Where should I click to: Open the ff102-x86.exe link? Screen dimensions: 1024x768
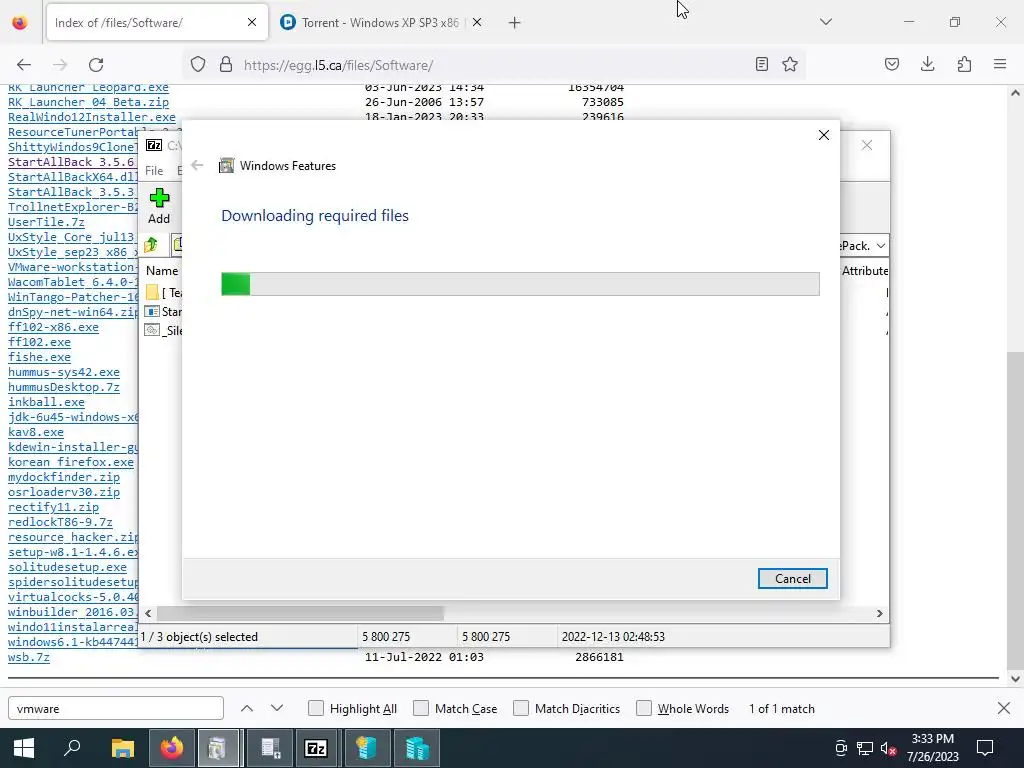coord(54,327)
